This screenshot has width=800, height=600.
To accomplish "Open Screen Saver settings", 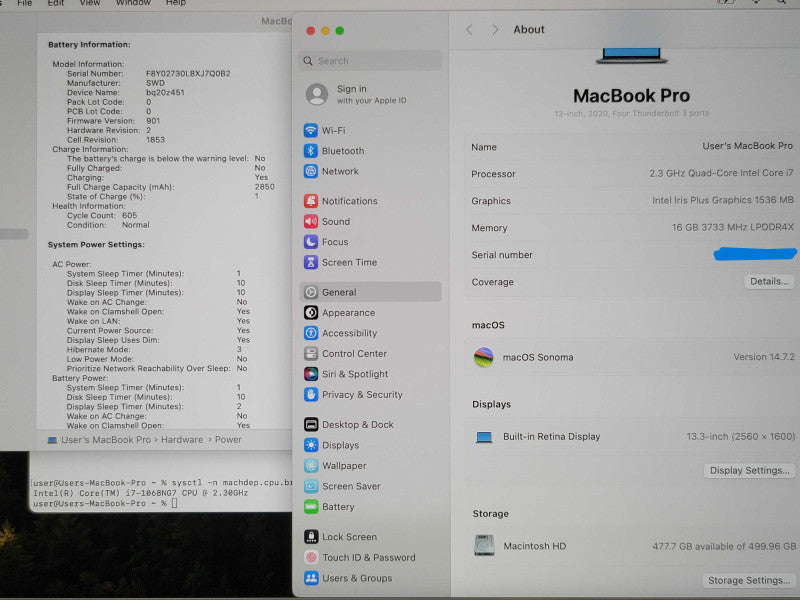I will 342,486.
